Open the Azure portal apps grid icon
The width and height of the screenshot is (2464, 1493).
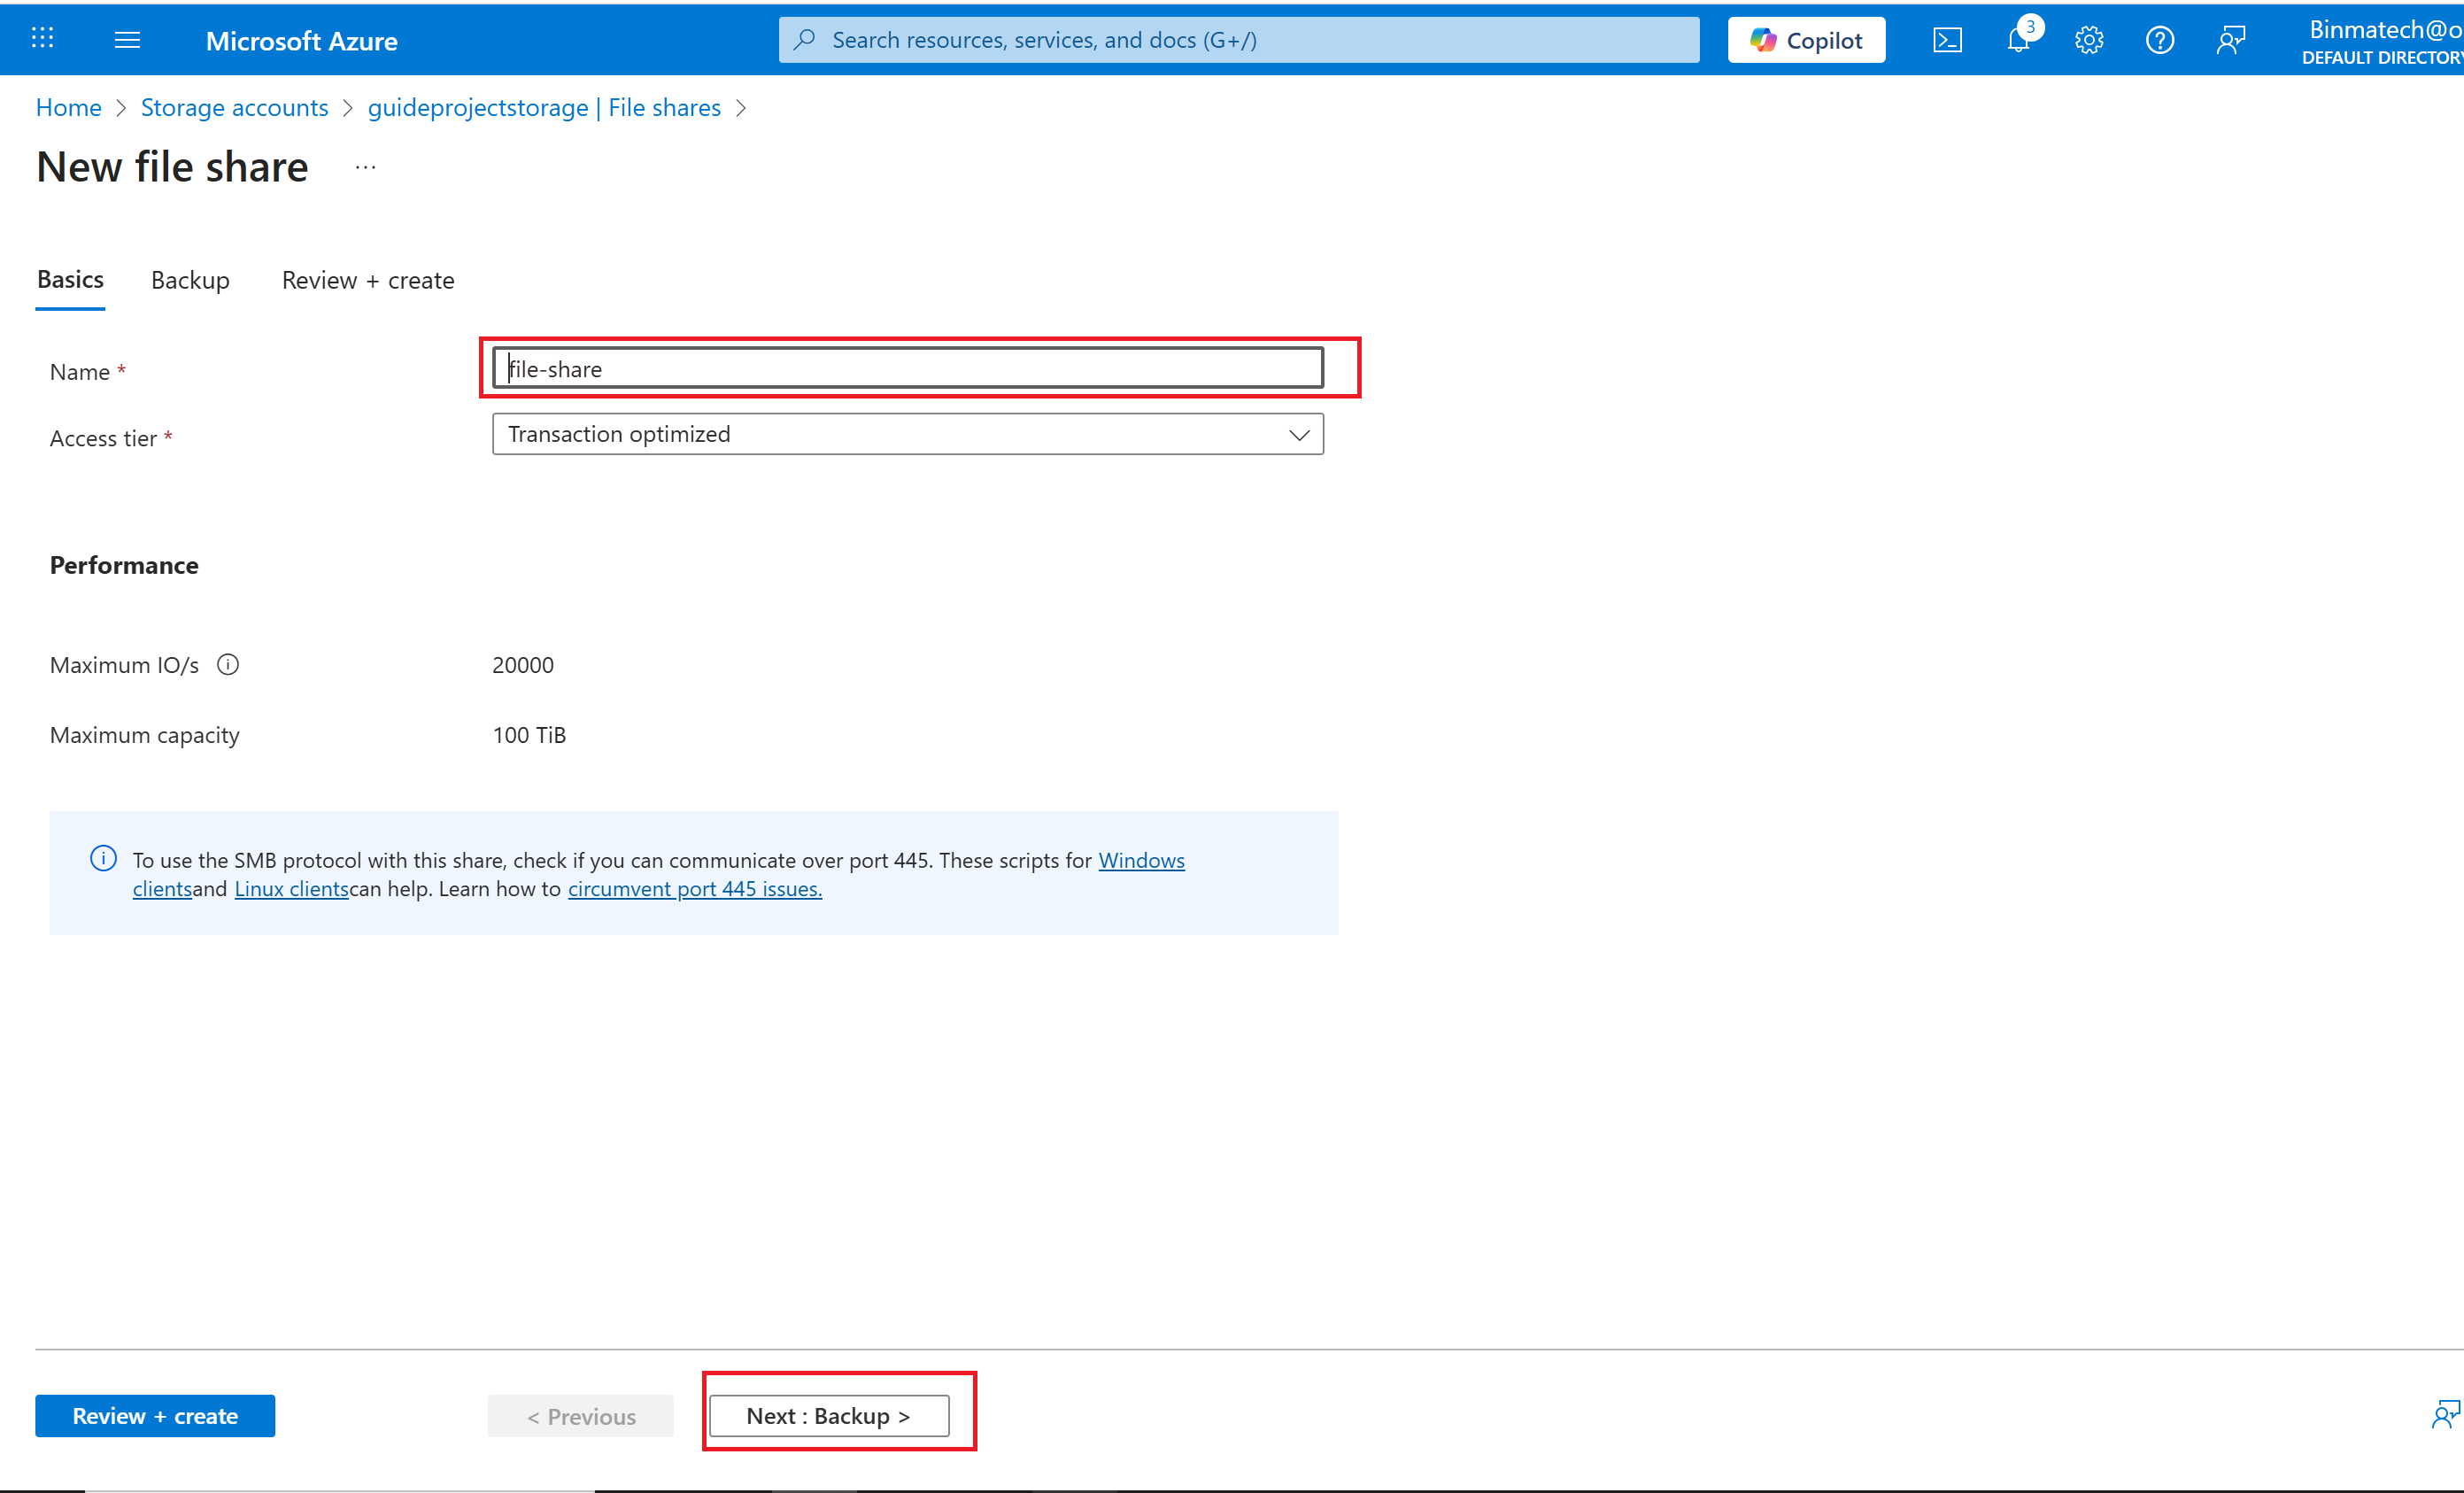[x=42, y=39]
